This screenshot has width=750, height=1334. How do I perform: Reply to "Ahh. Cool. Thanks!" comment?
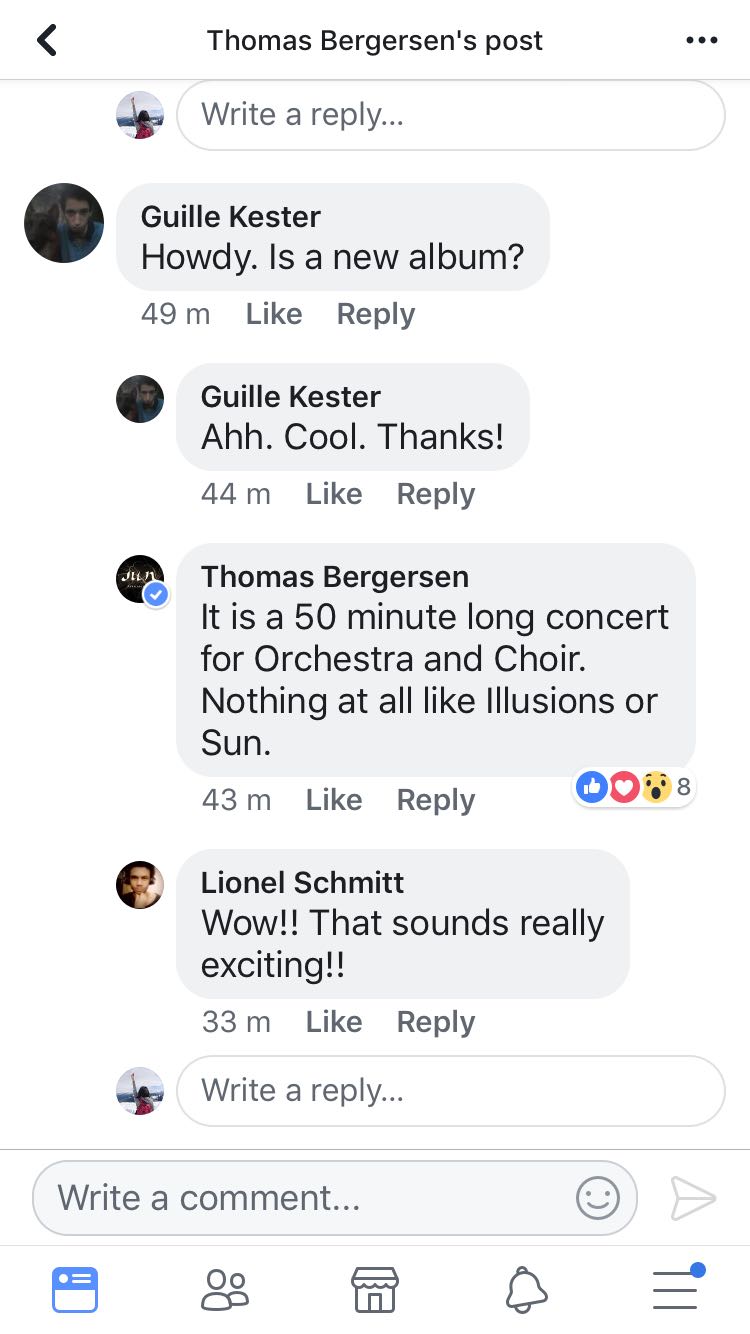tap(436, 494)
